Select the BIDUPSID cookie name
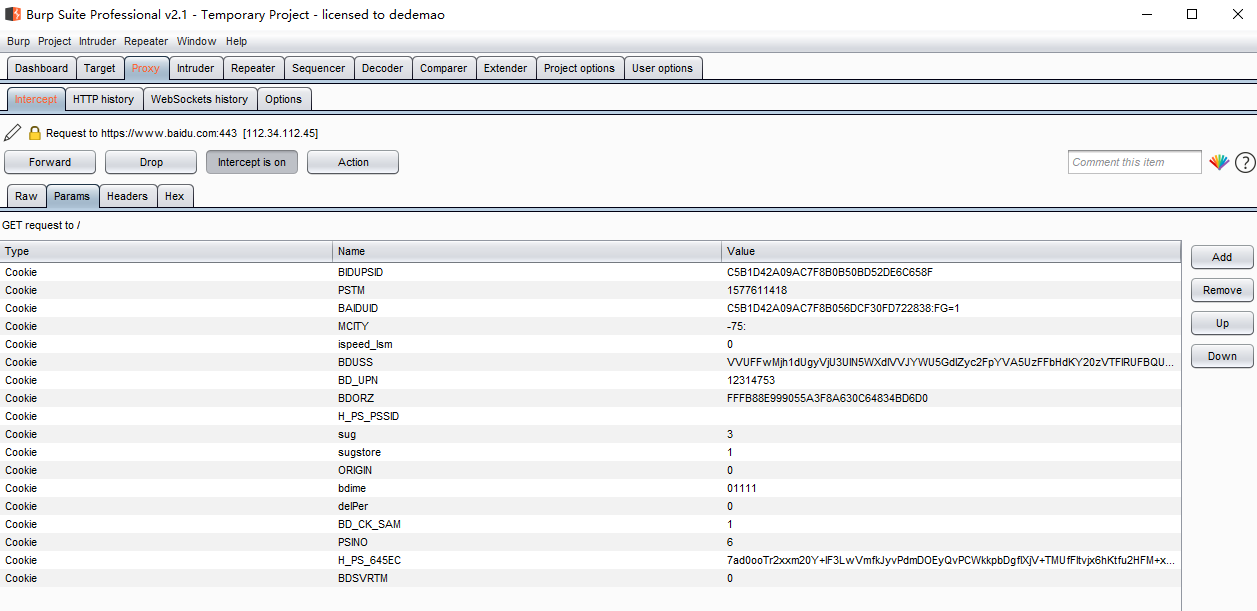Screen dimensions: 1257x611 point(360,272)
